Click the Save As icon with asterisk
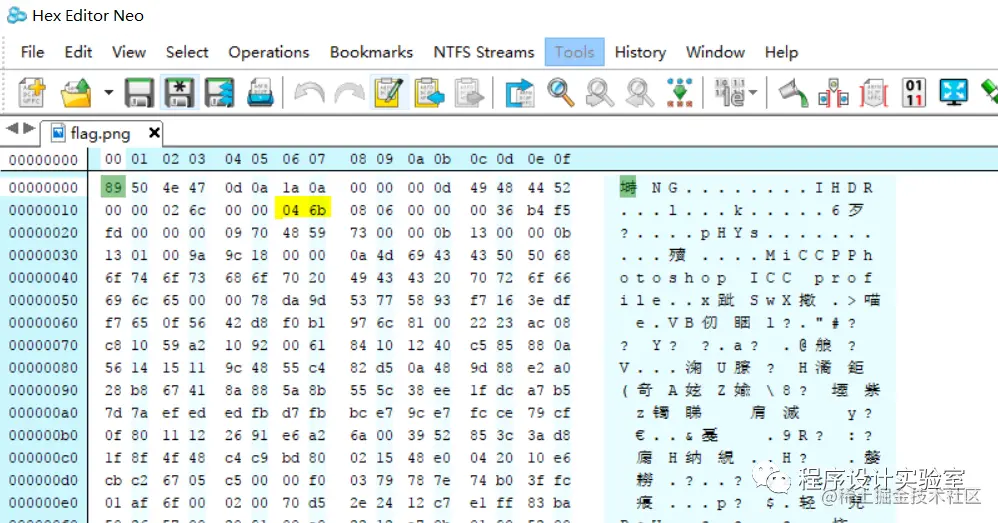Screen dimensions: 998x523 click(179, 93)
